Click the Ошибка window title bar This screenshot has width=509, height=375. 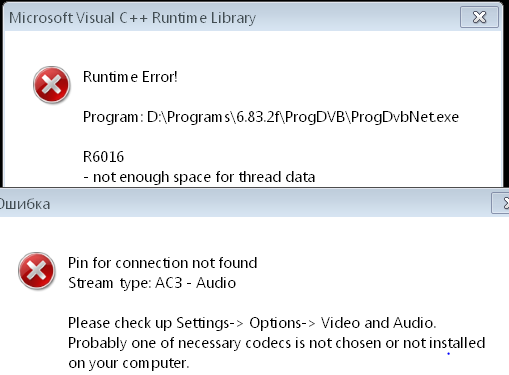[245, 203]
